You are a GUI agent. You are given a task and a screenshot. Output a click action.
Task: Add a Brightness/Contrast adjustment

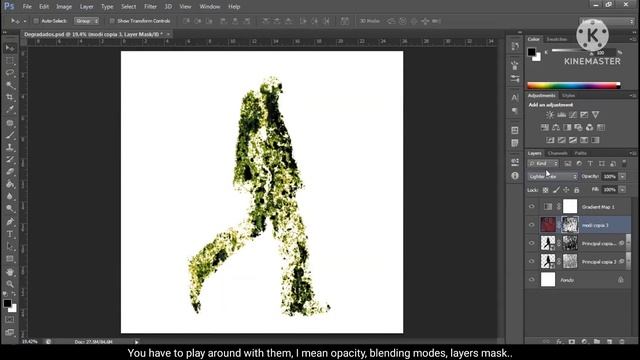(550, 115)
